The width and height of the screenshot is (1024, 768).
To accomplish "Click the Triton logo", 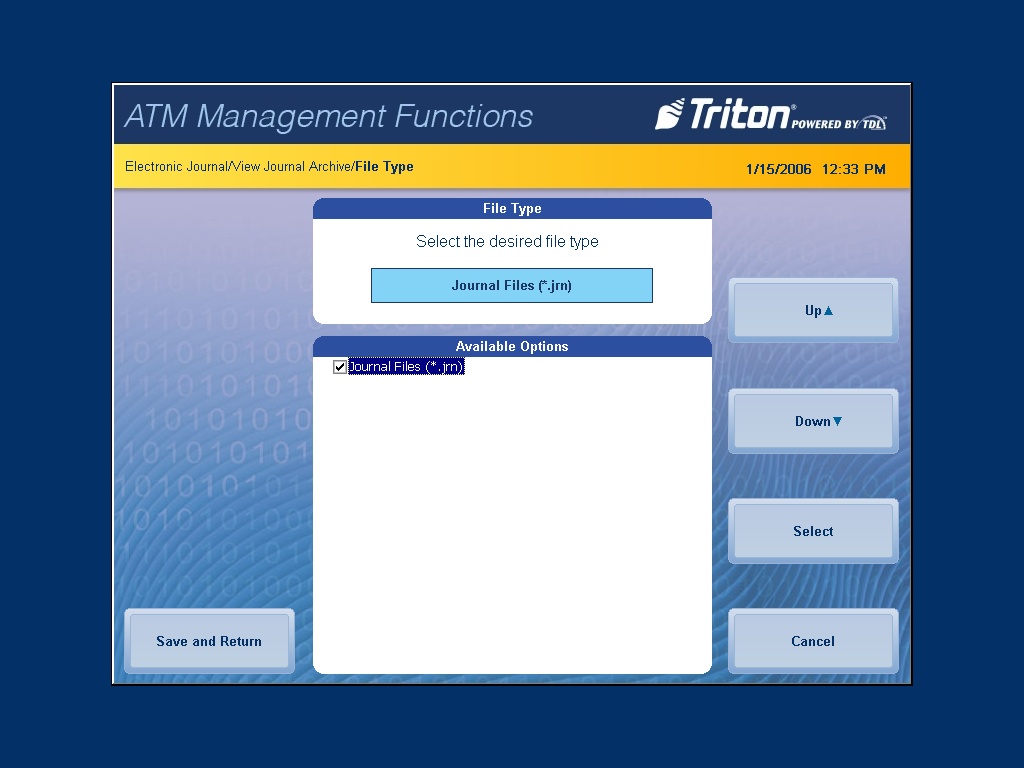I will pyautogui.click(x=771, y=114).
